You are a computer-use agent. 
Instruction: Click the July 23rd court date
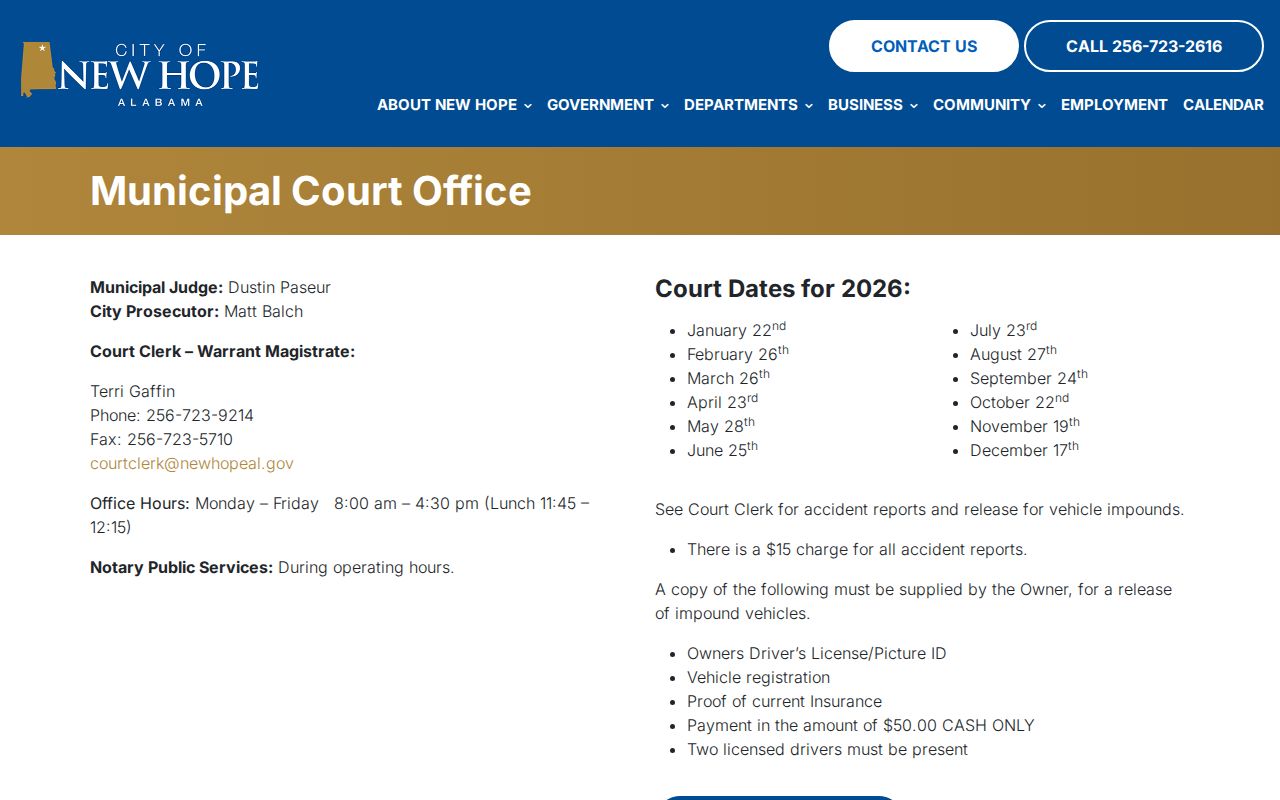click(1003, 330)
